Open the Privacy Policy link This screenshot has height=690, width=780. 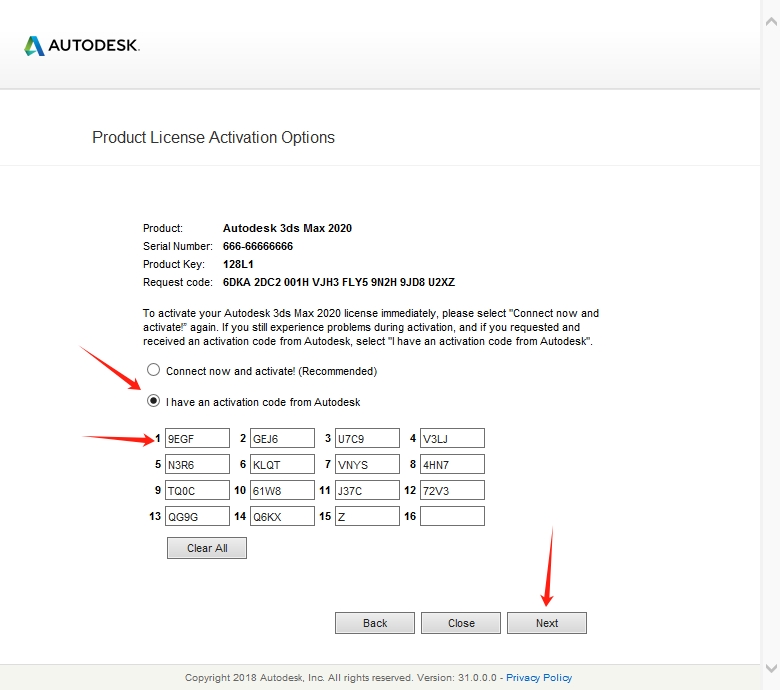pos(539,678)
